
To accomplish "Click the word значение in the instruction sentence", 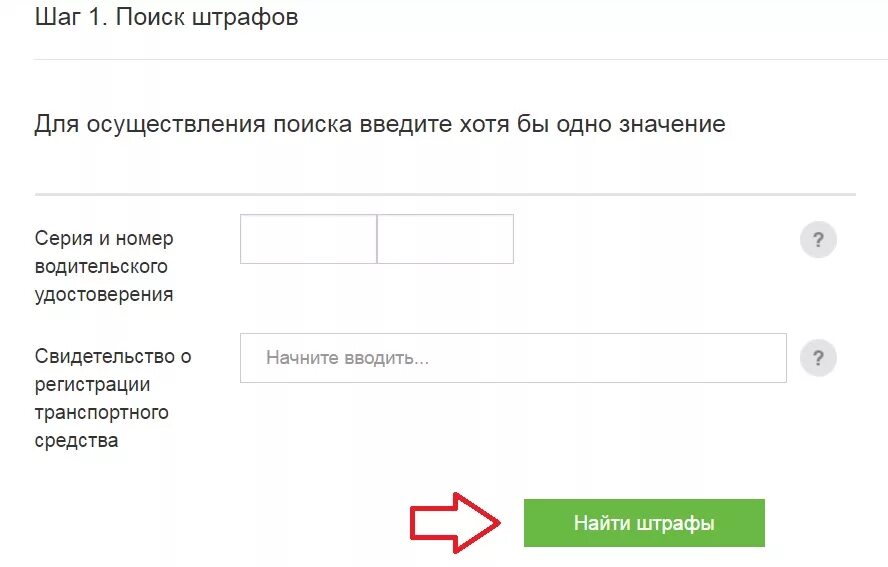I will (672, 124).
